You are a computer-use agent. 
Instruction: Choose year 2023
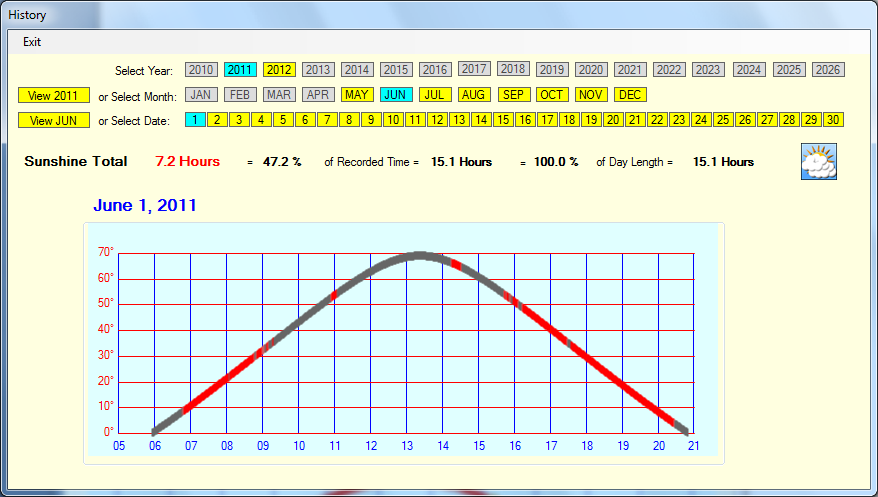pyautogui.click(x=708, y=69)
